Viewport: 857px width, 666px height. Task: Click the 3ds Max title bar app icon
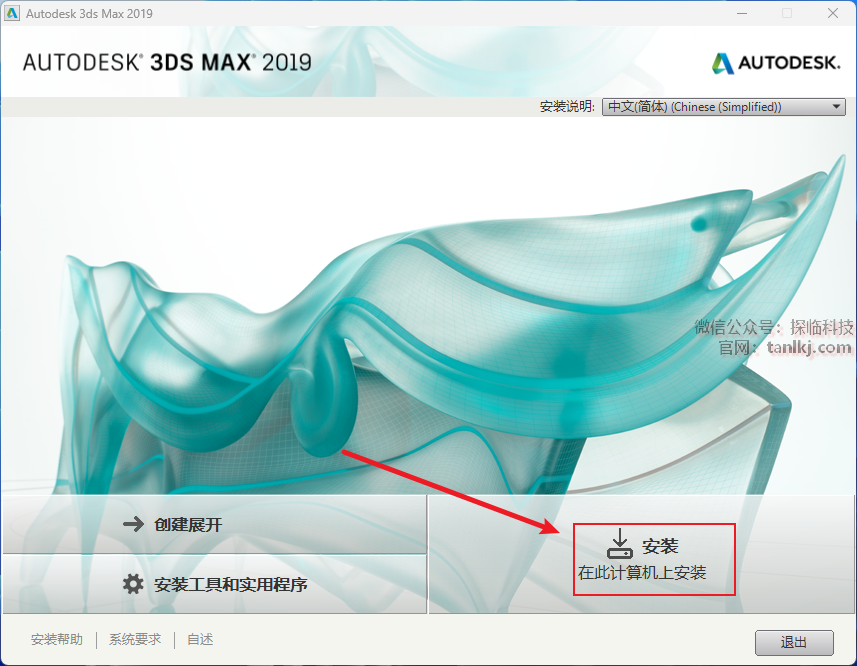click(x=11, y=13)
